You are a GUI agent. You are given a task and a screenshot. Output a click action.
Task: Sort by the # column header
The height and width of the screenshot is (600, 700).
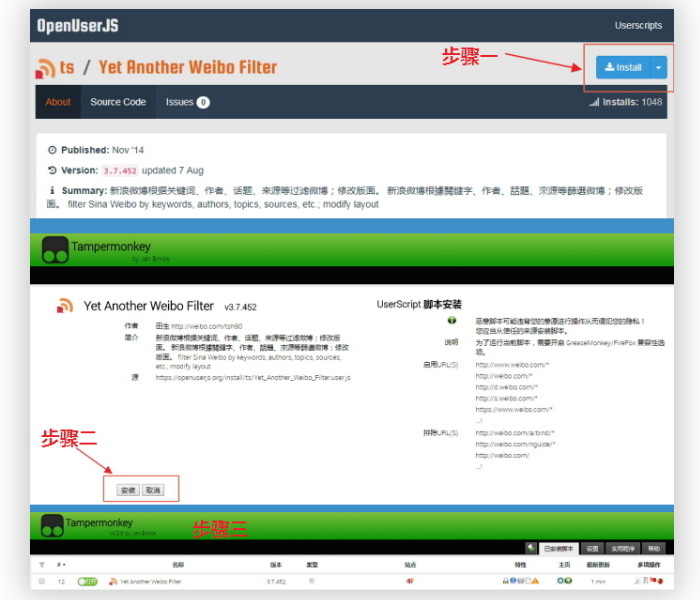(x=61, y=565)
